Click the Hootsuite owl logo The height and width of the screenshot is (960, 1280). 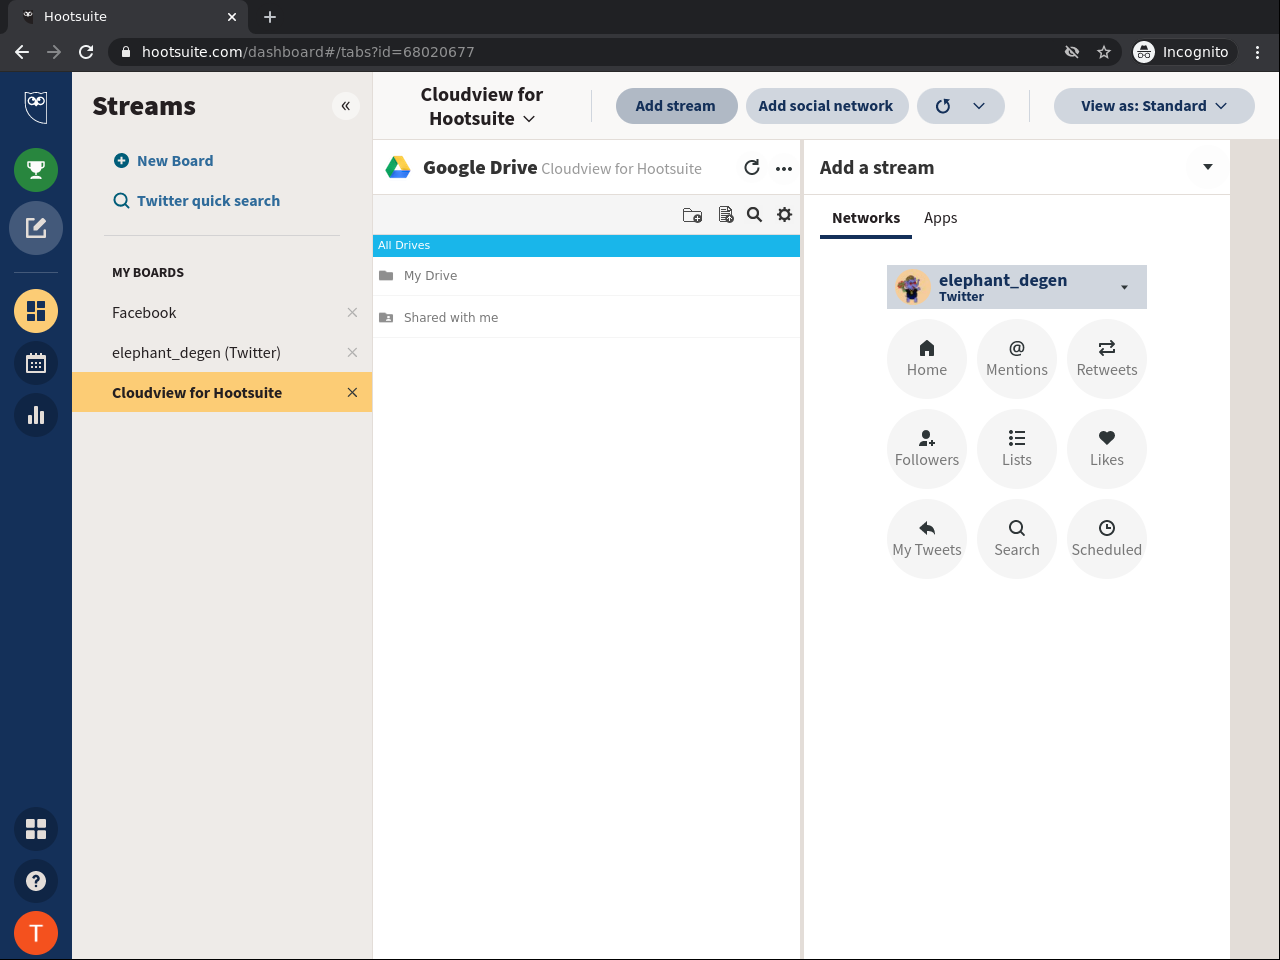coord(36,106)
